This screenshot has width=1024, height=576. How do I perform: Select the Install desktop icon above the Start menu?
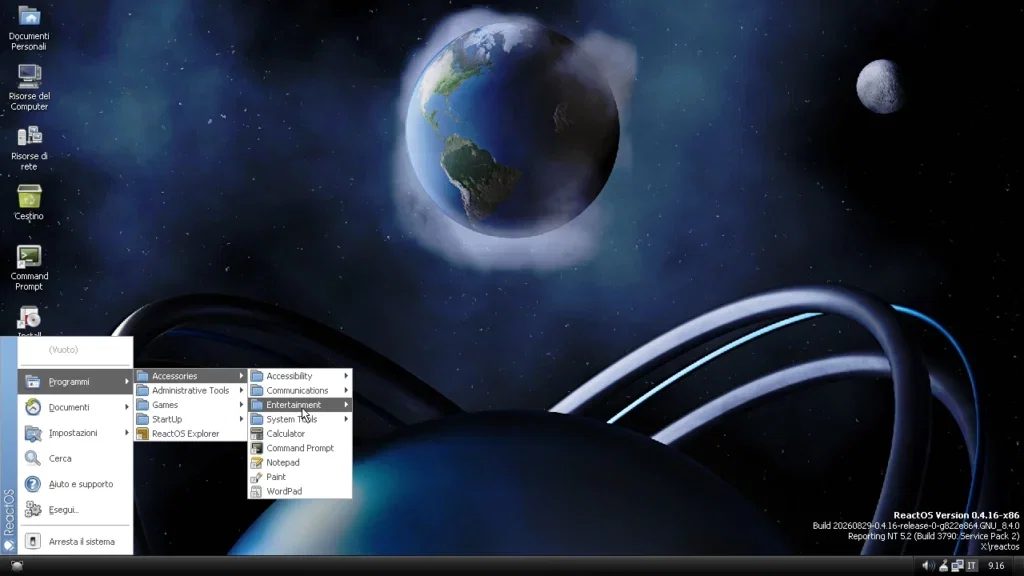pos(29,320)
